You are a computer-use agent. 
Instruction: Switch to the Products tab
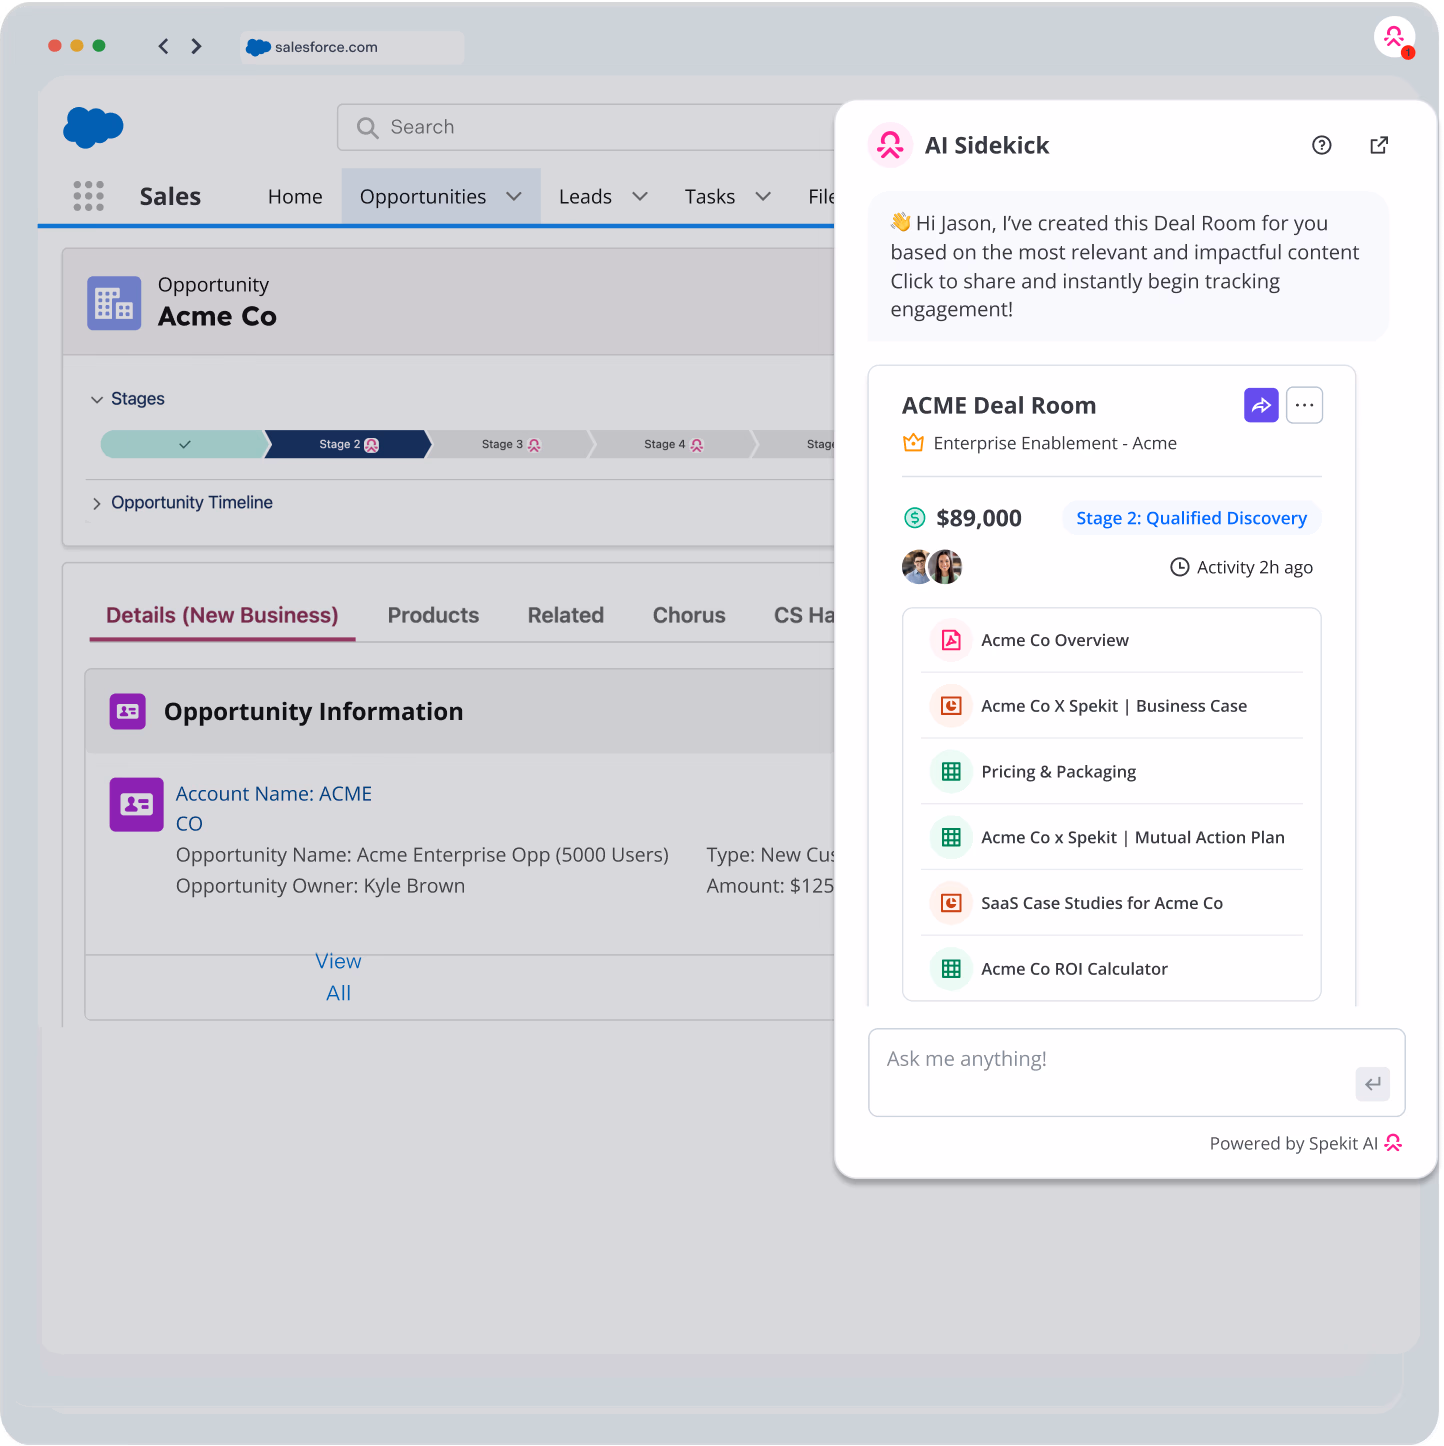coord(433,615)
